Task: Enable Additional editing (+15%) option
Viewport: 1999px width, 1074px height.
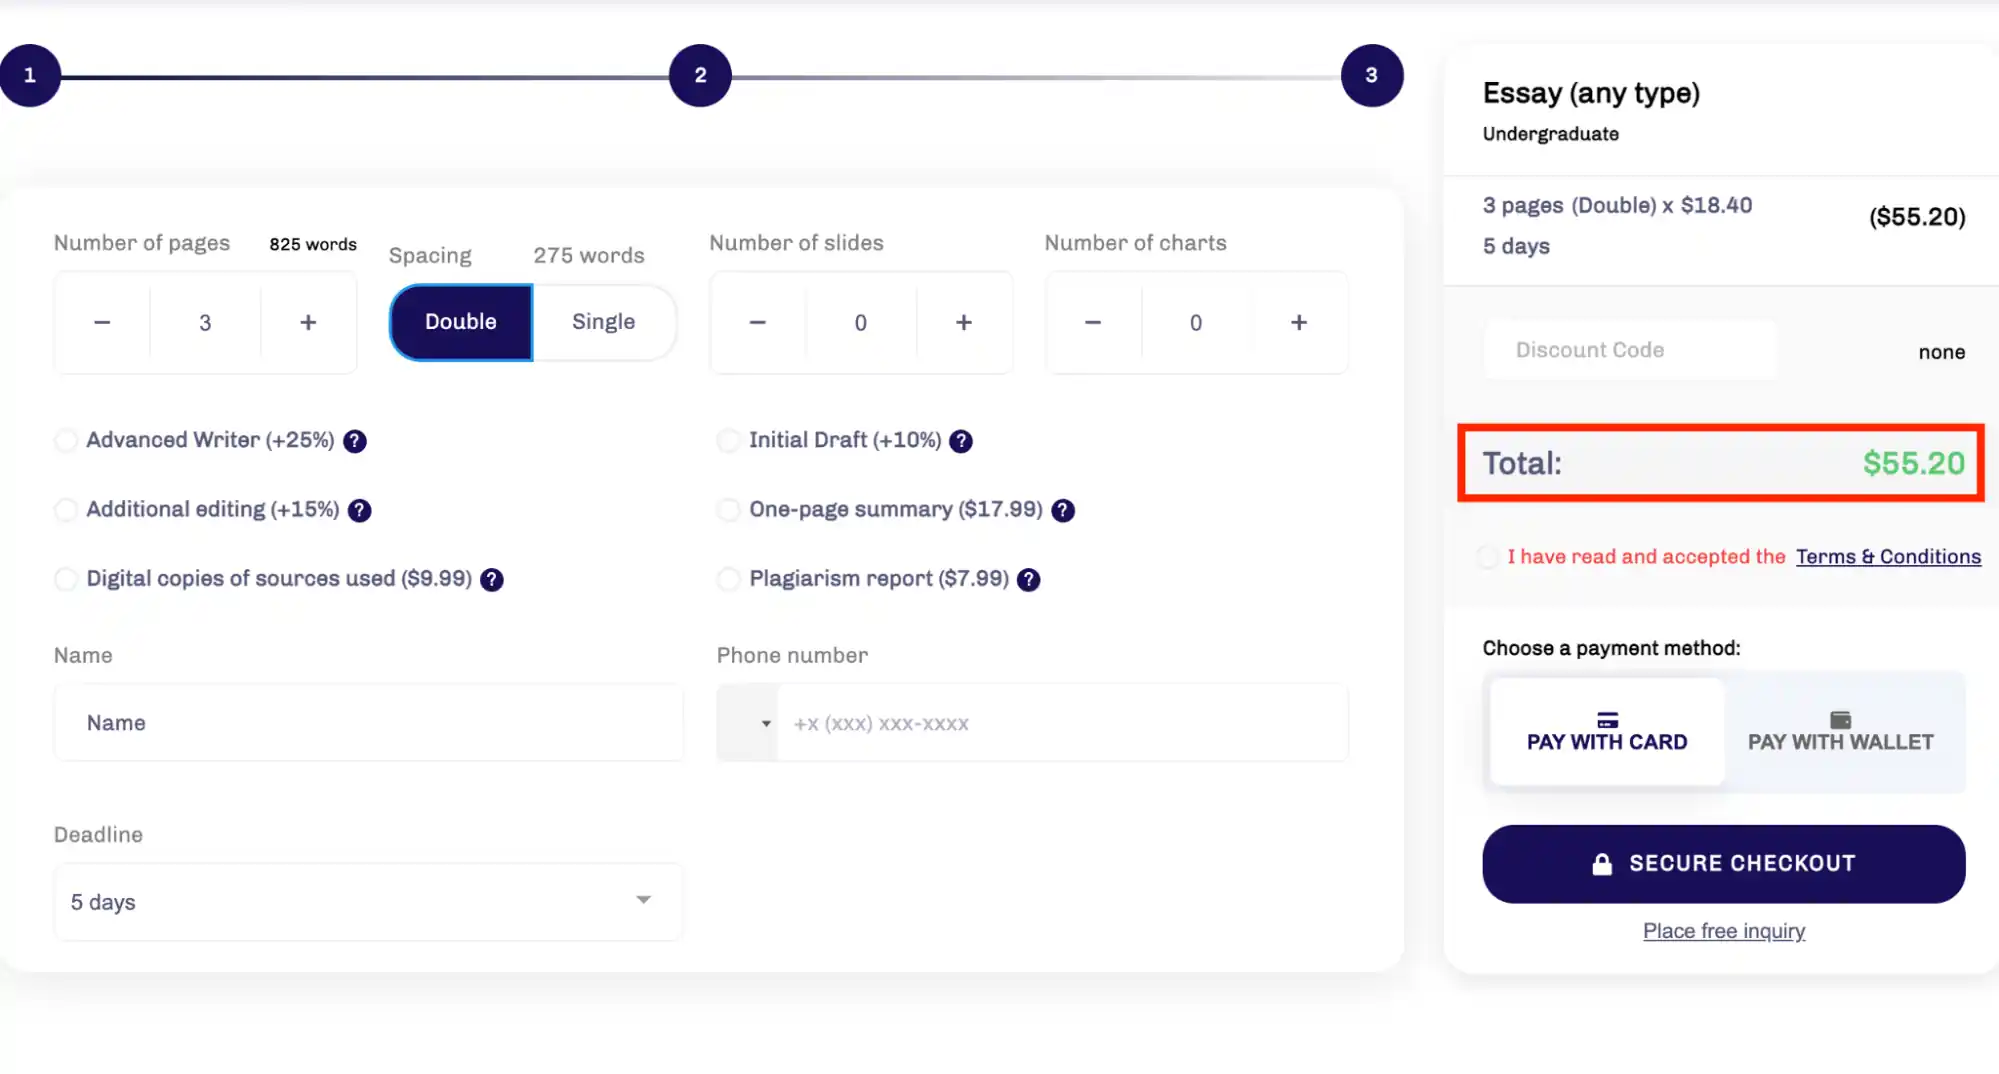Action: [66, 509]
